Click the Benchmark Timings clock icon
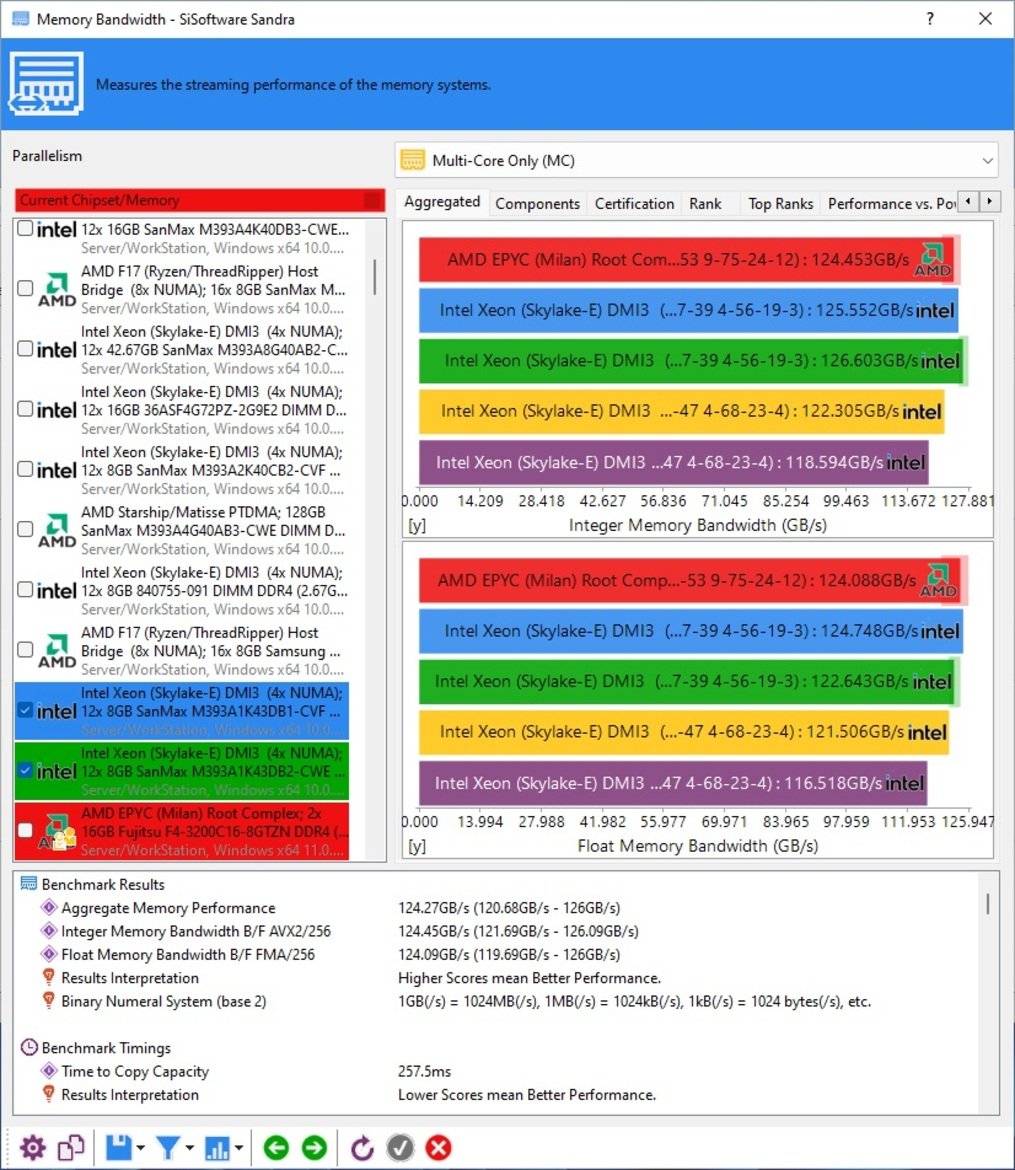The width and height of the screenshot is (1015, 1170). click(28, 1048)
